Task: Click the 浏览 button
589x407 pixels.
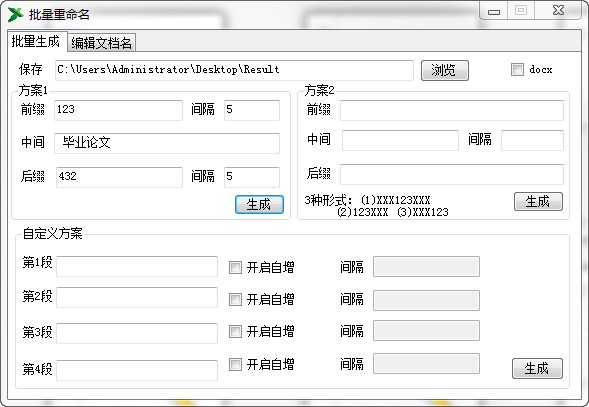Action: (444, 70)
